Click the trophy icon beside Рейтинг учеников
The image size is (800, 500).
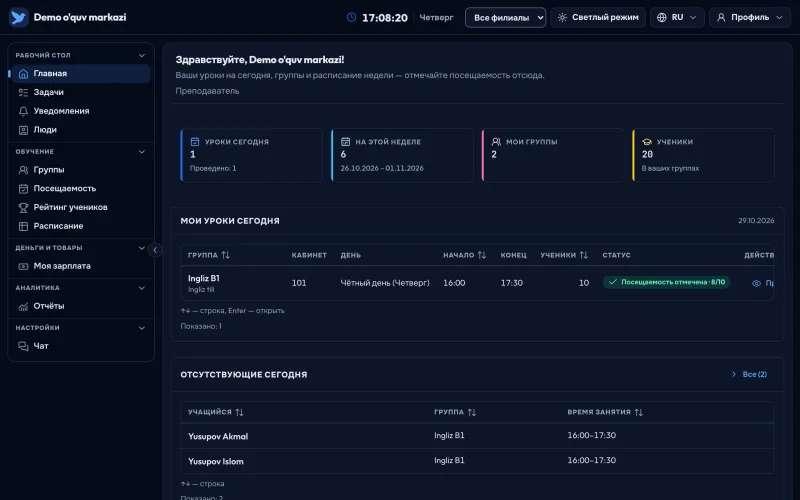[x=23, y=208]
